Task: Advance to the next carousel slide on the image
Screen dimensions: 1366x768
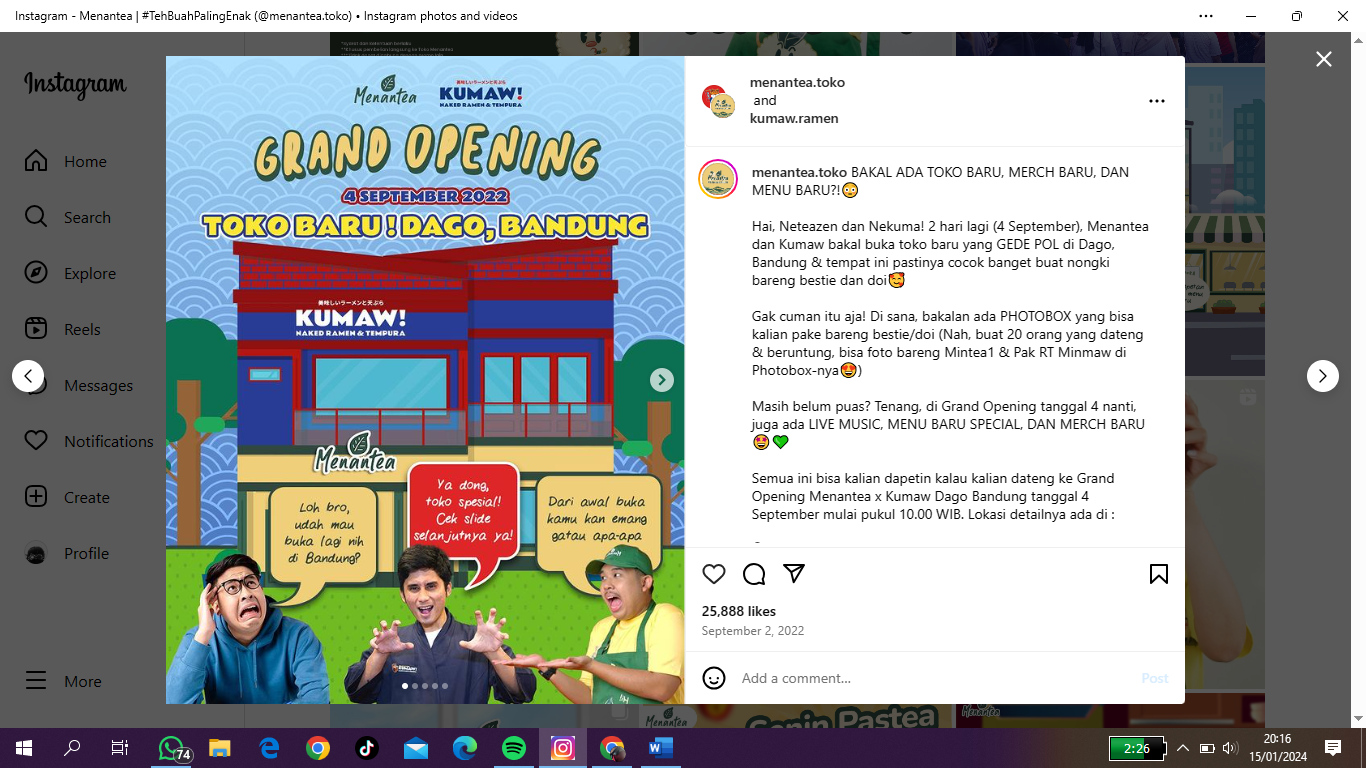Action: pos(661,380)
